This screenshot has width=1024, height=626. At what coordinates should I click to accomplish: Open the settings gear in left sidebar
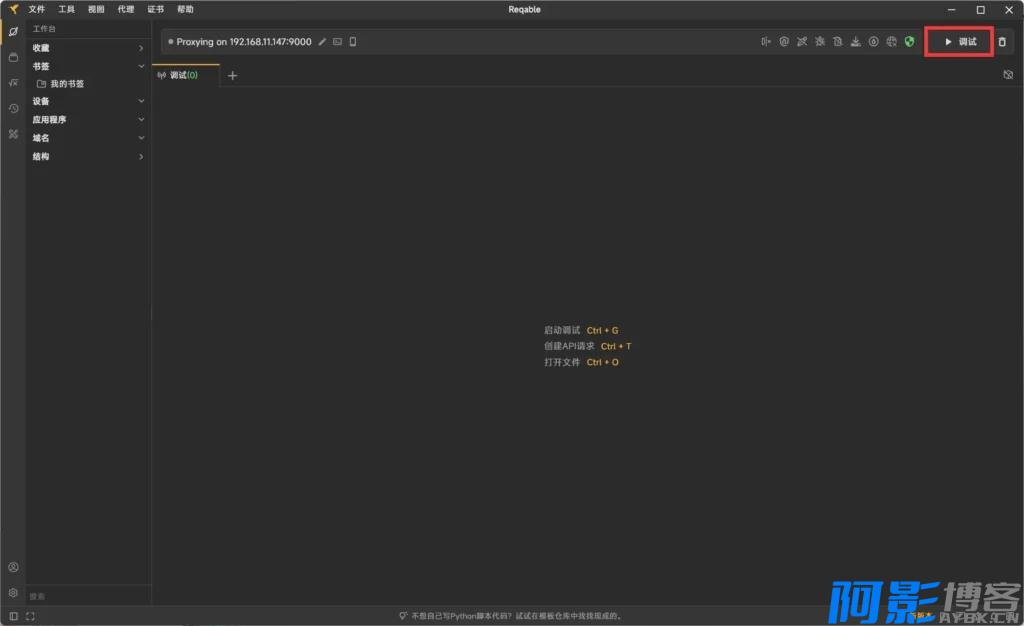(x=13, y=592)
